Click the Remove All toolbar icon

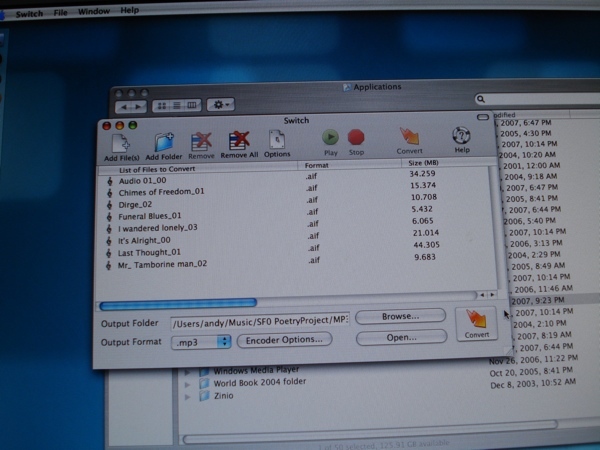coord(239,141)
